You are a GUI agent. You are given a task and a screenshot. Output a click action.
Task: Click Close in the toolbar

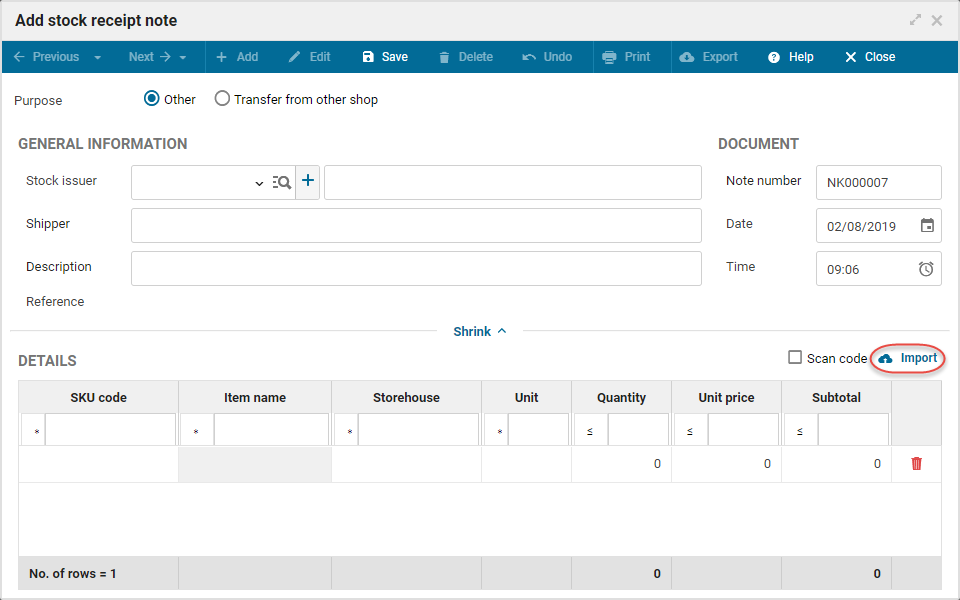tap(869, 57)
